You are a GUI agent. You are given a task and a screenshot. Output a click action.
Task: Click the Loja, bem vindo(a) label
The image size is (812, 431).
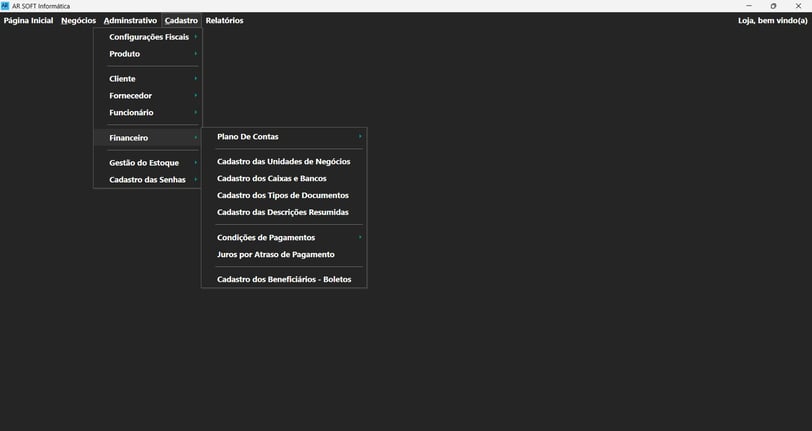point(773,21)
